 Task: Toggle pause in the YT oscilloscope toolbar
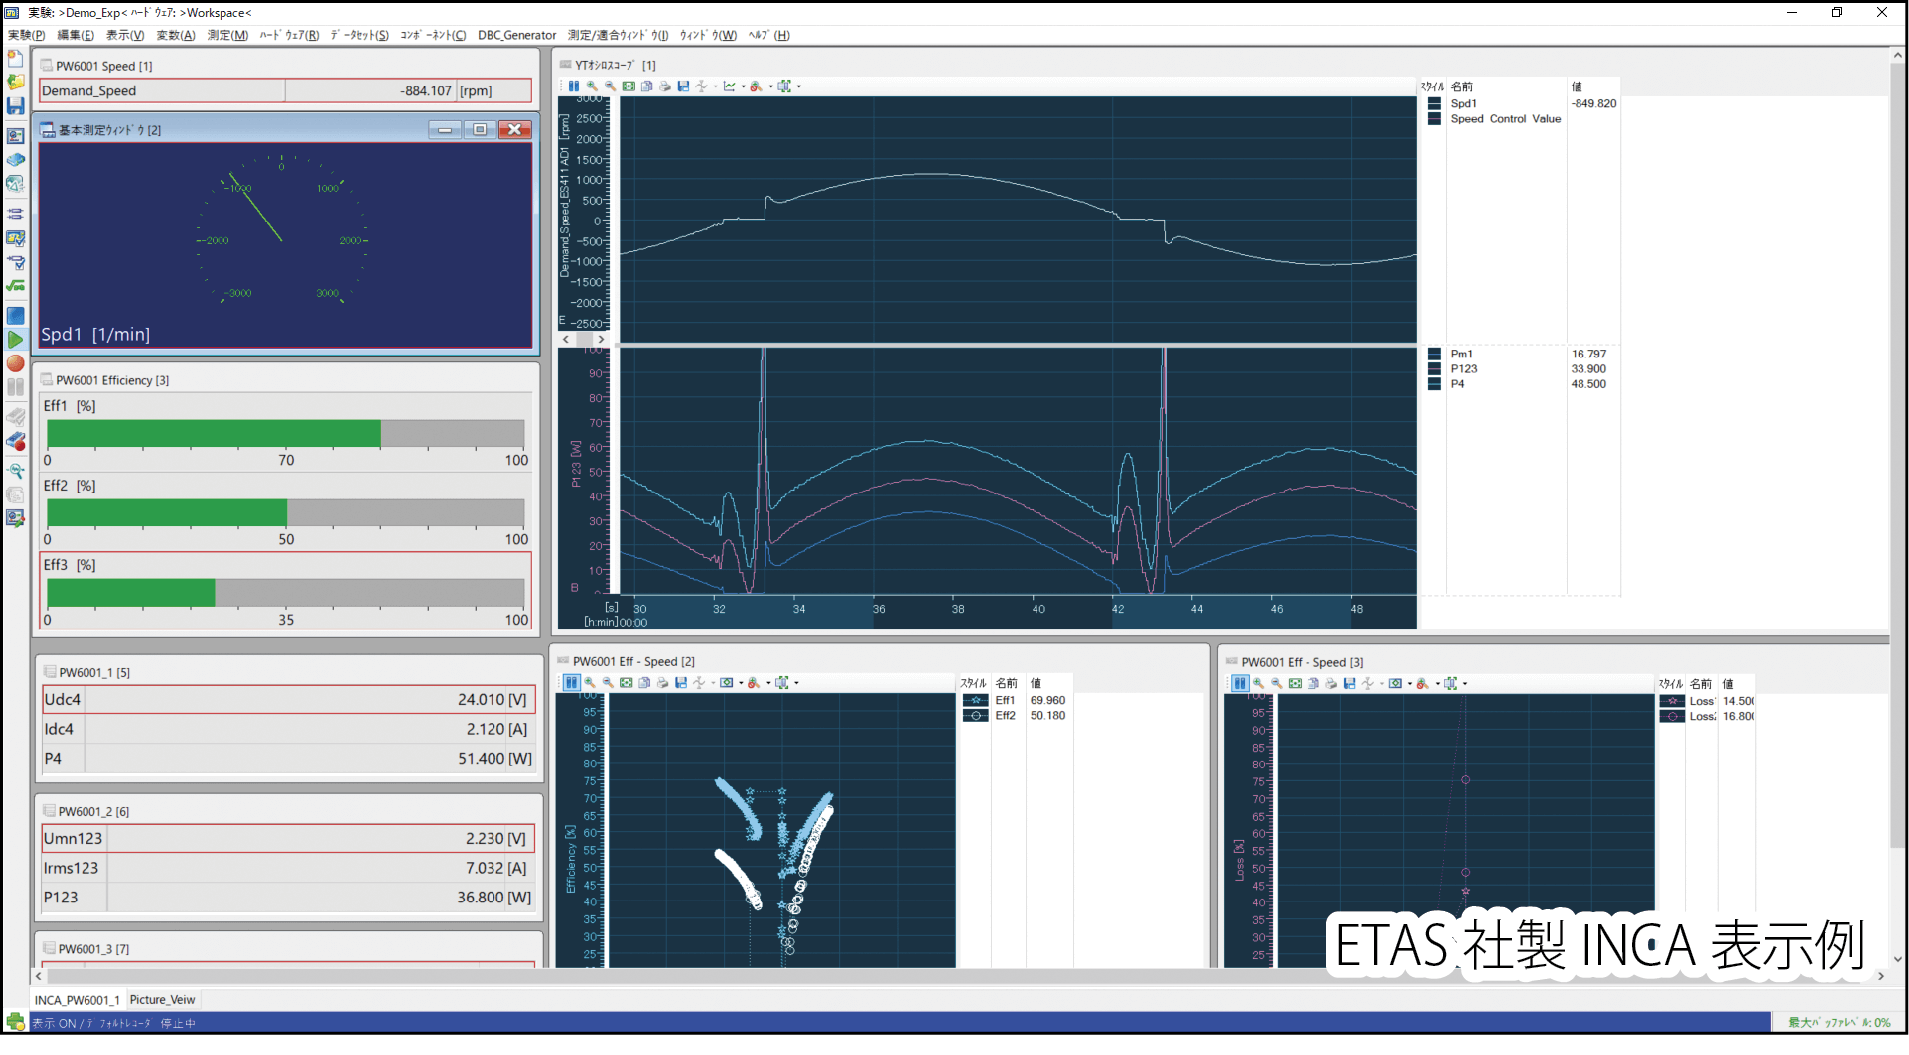(574, 87)
